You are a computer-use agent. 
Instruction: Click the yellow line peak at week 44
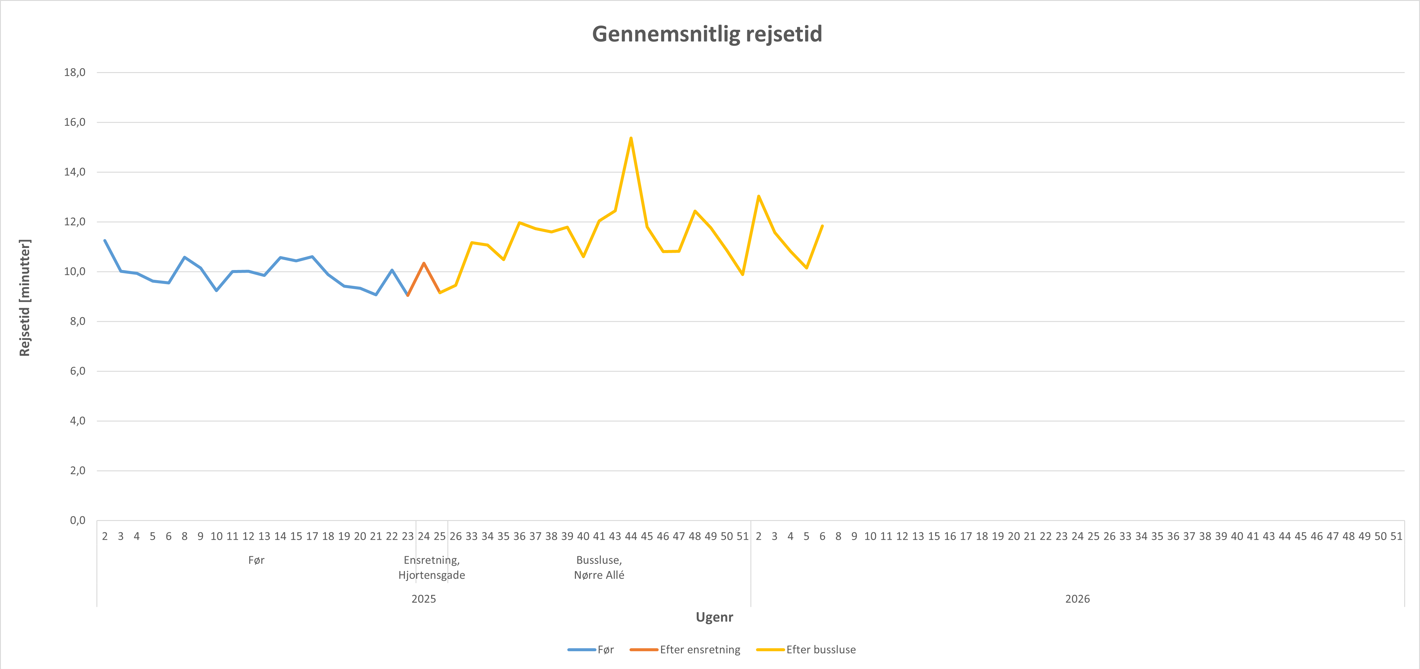click(631, 138)
